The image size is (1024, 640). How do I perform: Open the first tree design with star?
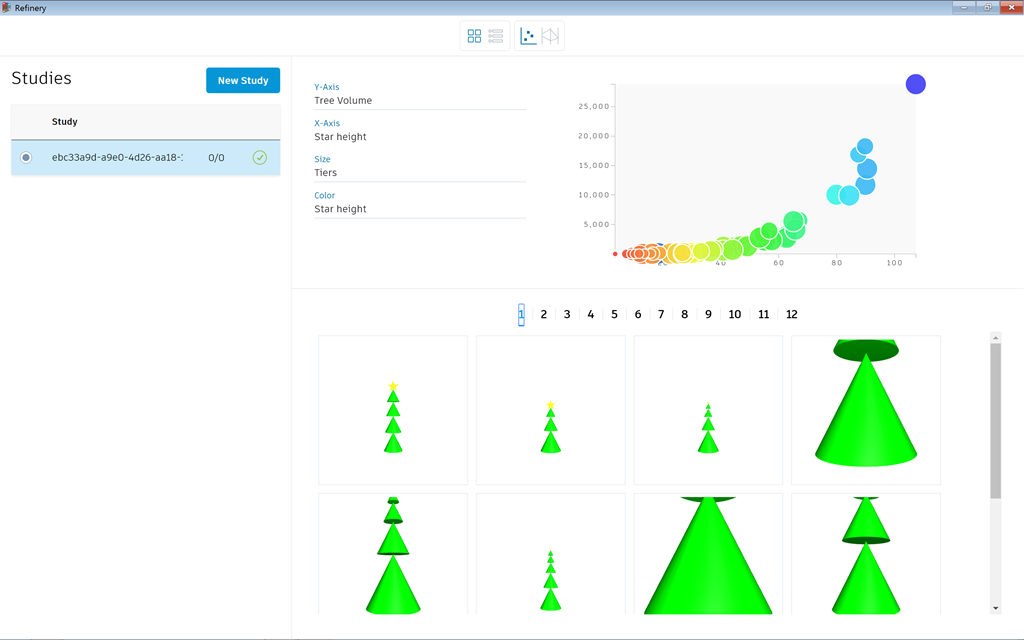point(393,410)
